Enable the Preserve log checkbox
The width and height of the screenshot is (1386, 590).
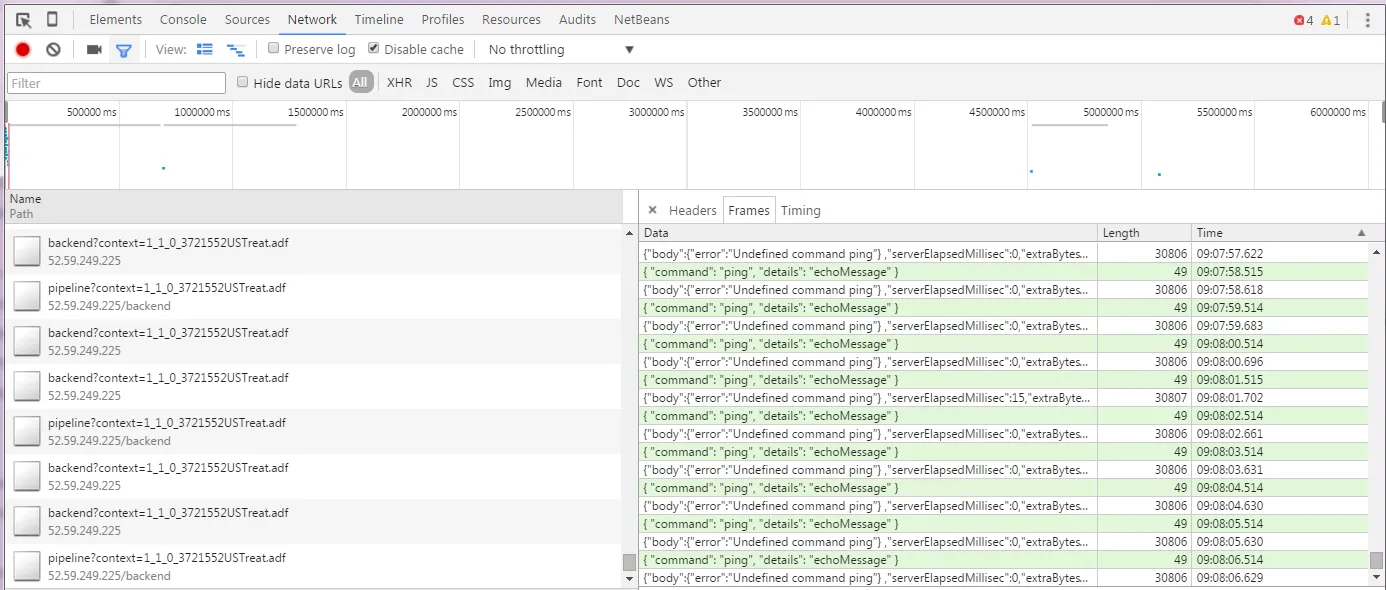tap(274, 49)
